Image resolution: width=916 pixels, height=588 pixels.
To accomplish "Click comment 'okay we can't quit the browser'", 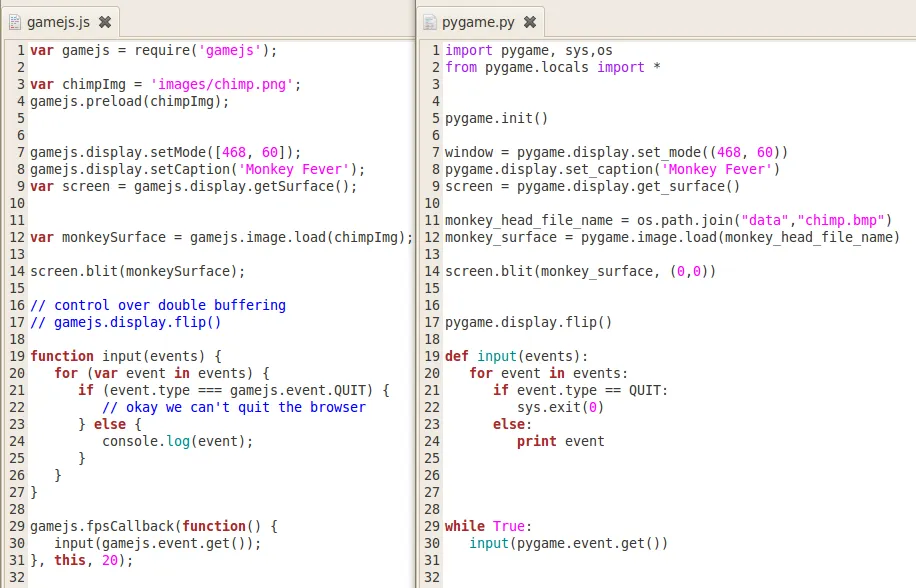I will pyautogui.click(x=234, y=407).
